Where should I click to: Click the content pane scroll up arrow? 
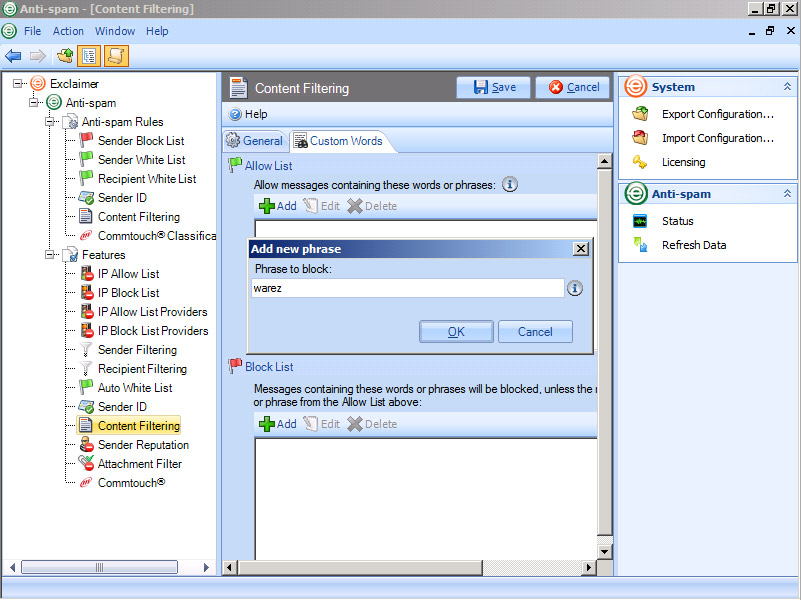click(604, 161)
